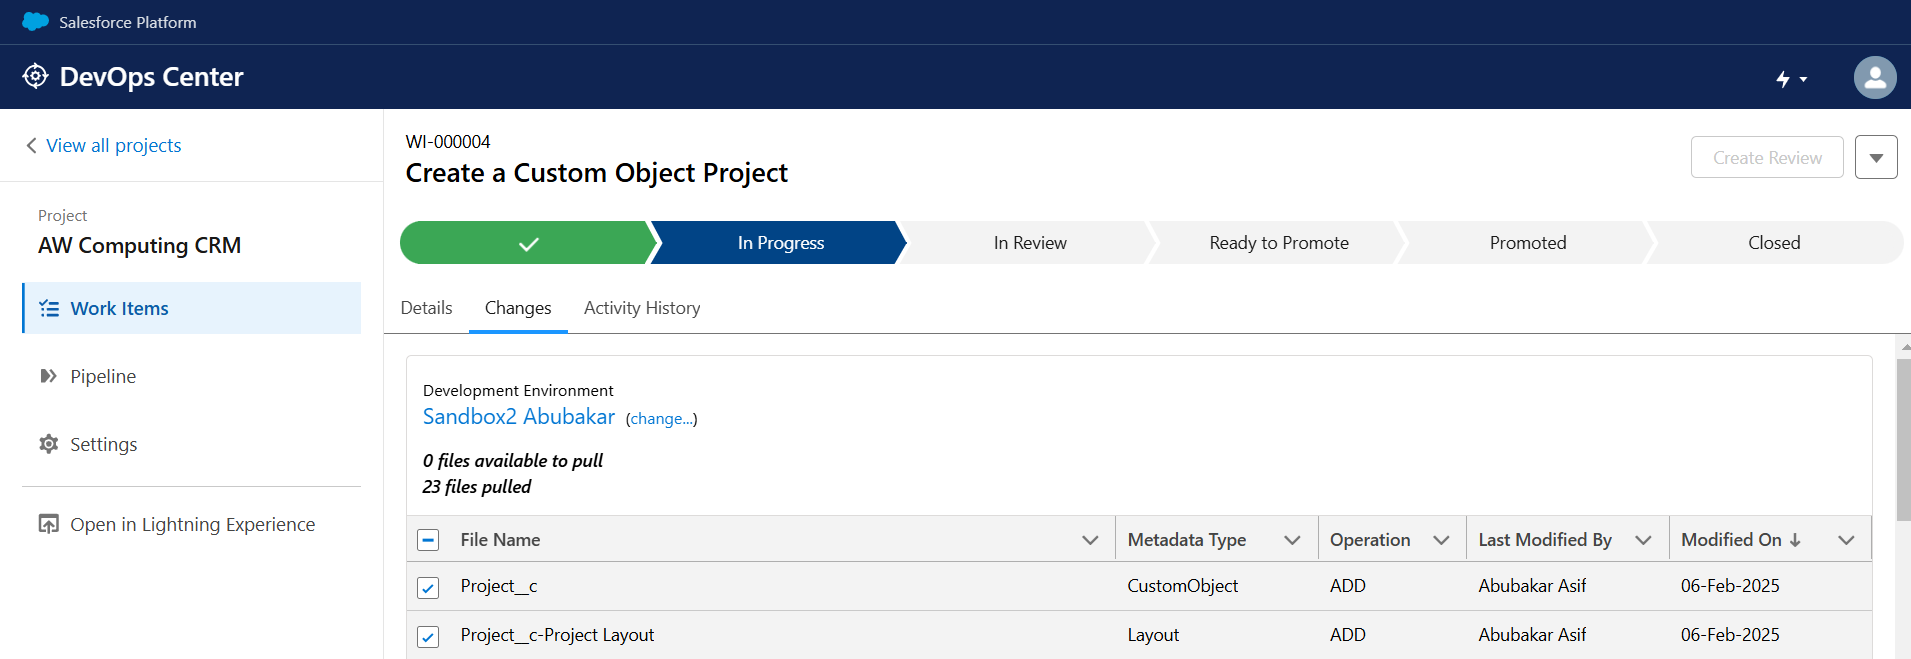Switch to the Details tab

pyautogui.click(x=426, y=308)
